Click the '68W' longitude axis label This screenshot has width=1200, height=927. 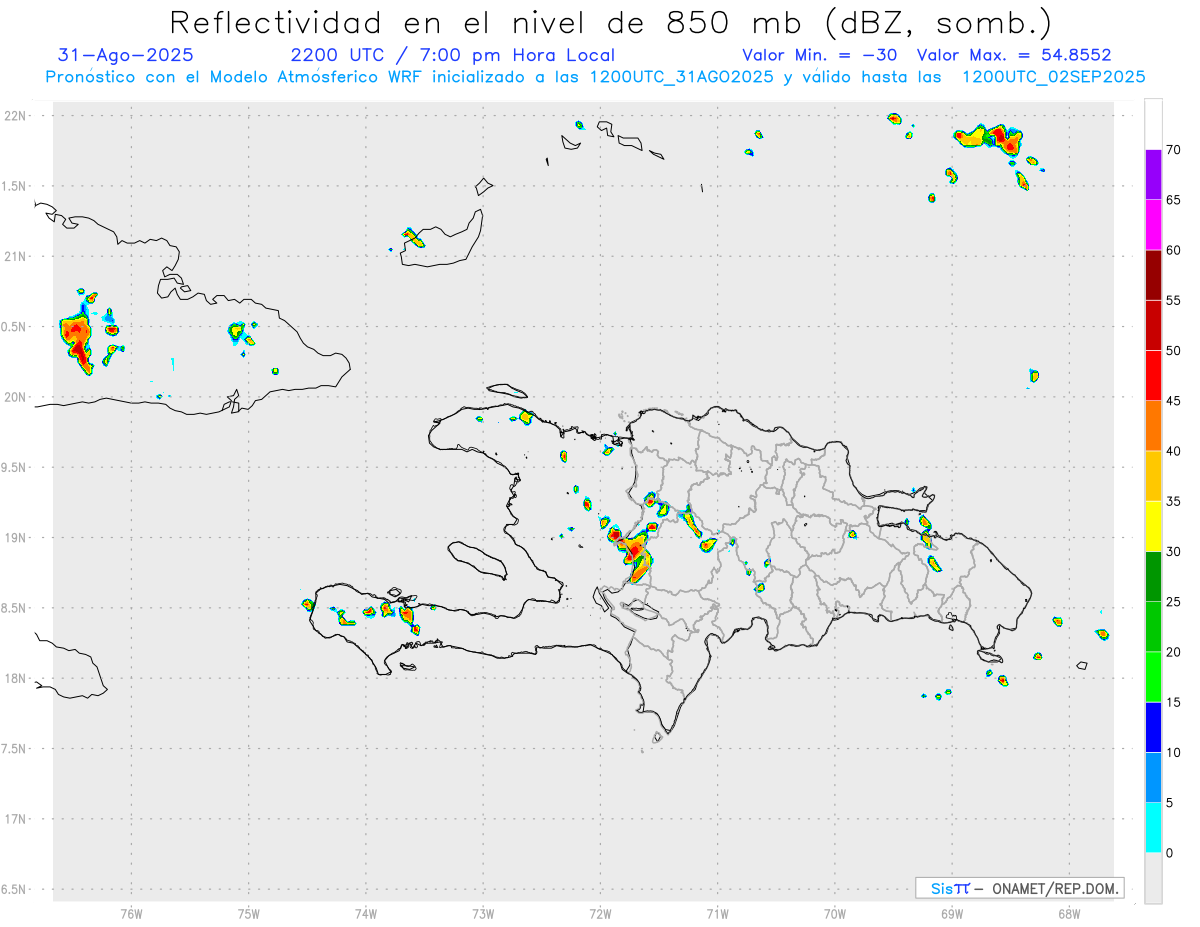(x=1069, y=913)
